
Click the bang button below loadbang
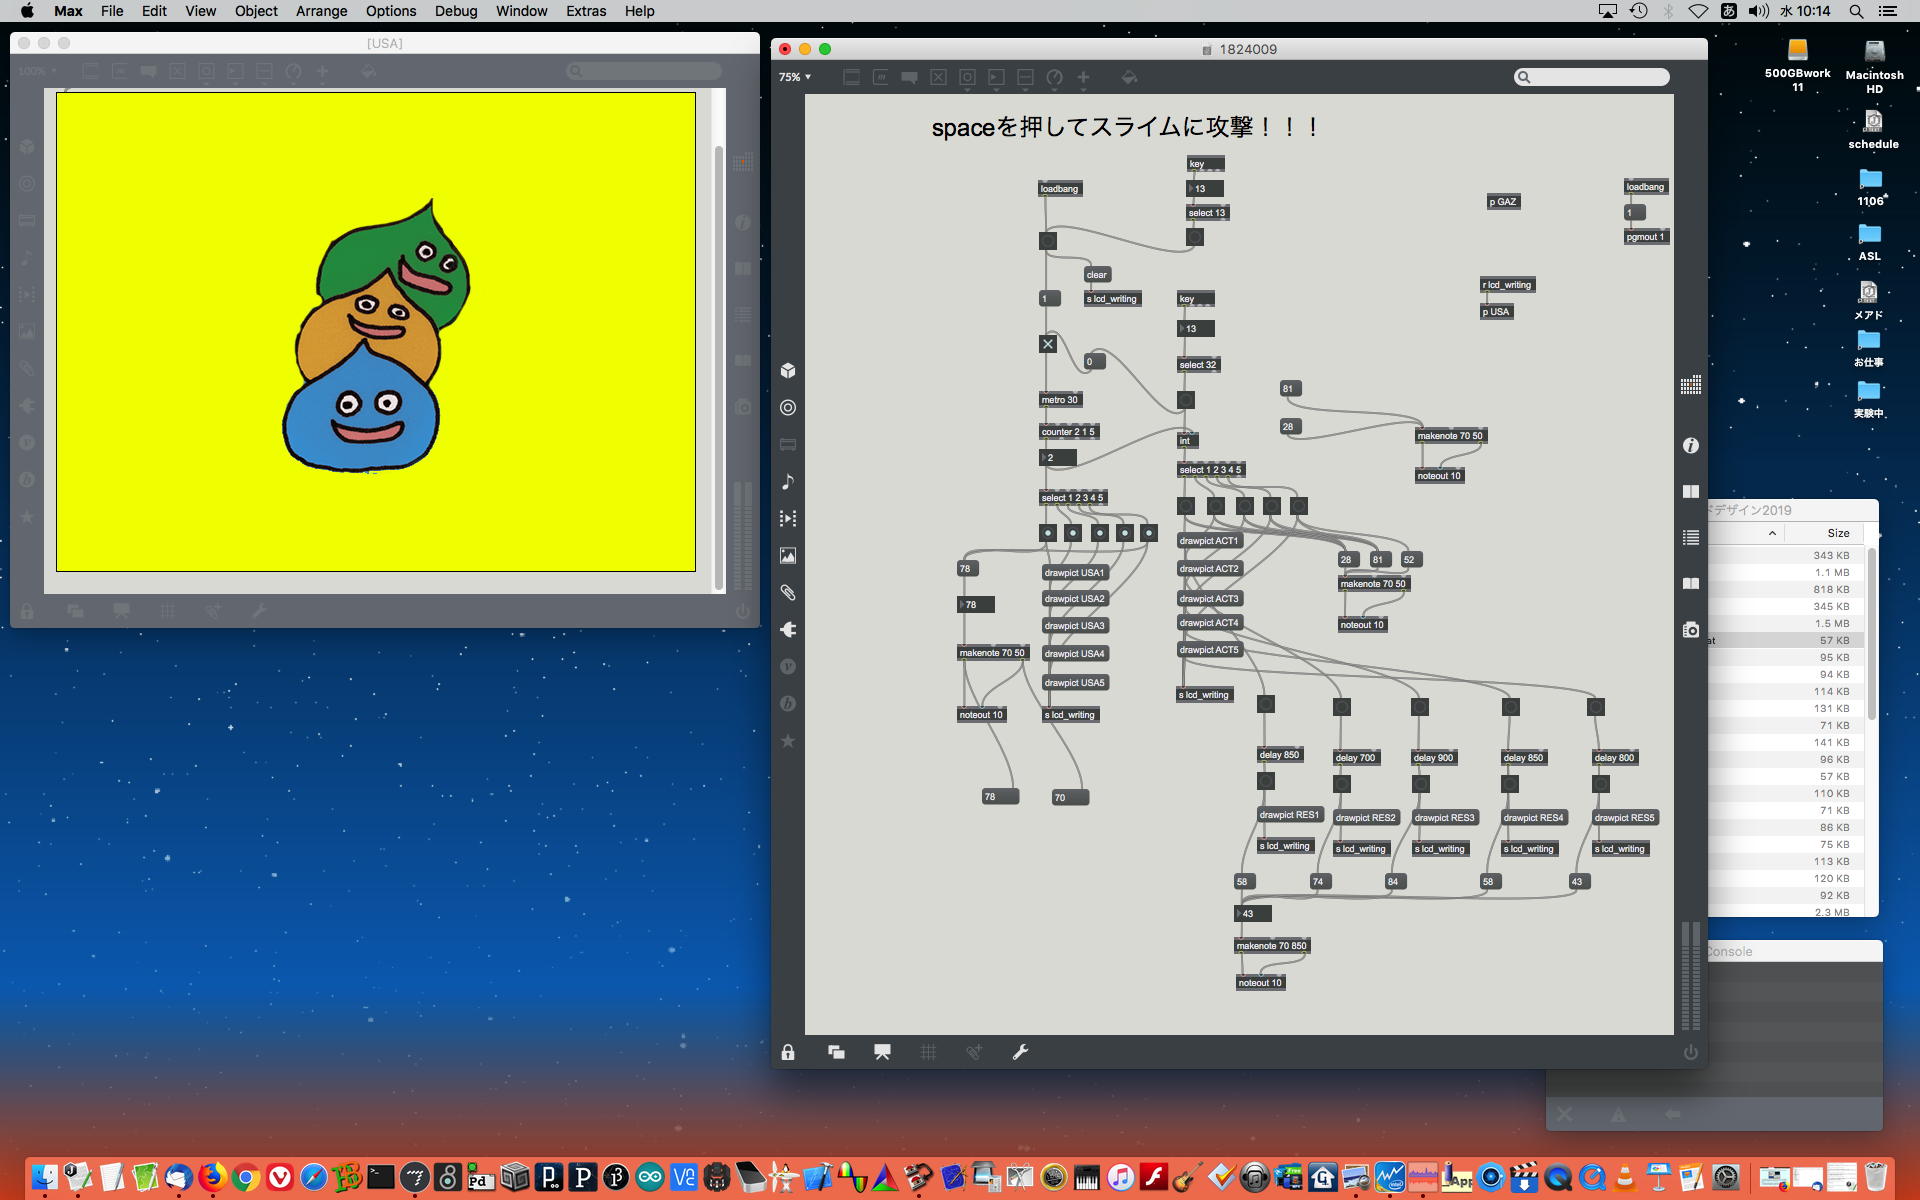point(1047,241)
